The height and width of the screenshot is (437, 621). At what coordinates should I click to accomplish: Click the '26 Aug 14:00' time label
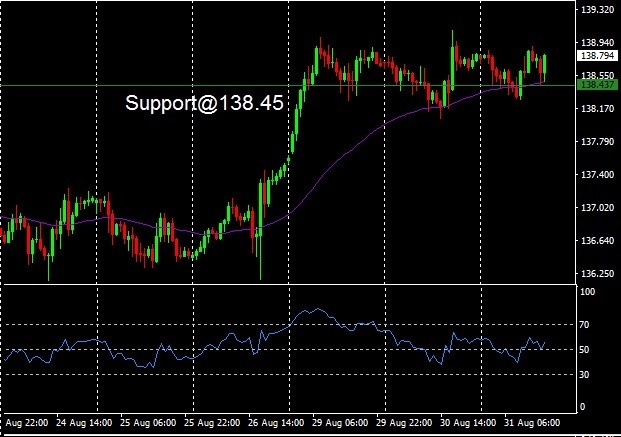click(276, 423)
